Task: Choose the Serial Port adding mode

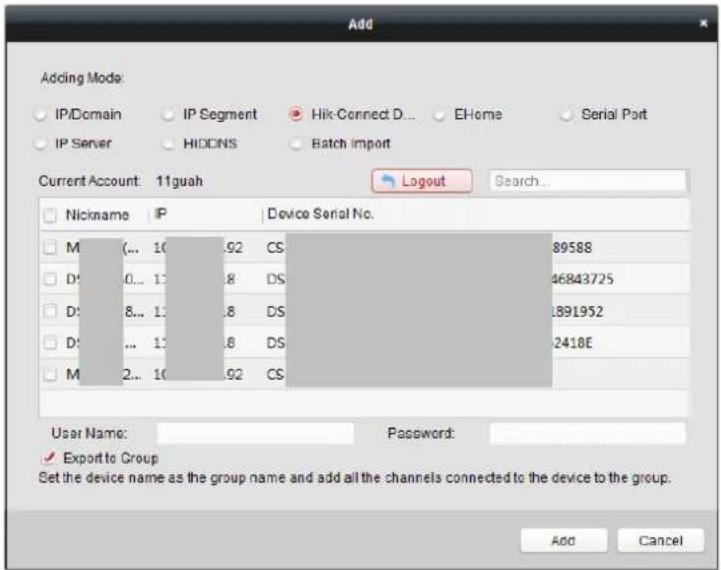Action: 566,114
